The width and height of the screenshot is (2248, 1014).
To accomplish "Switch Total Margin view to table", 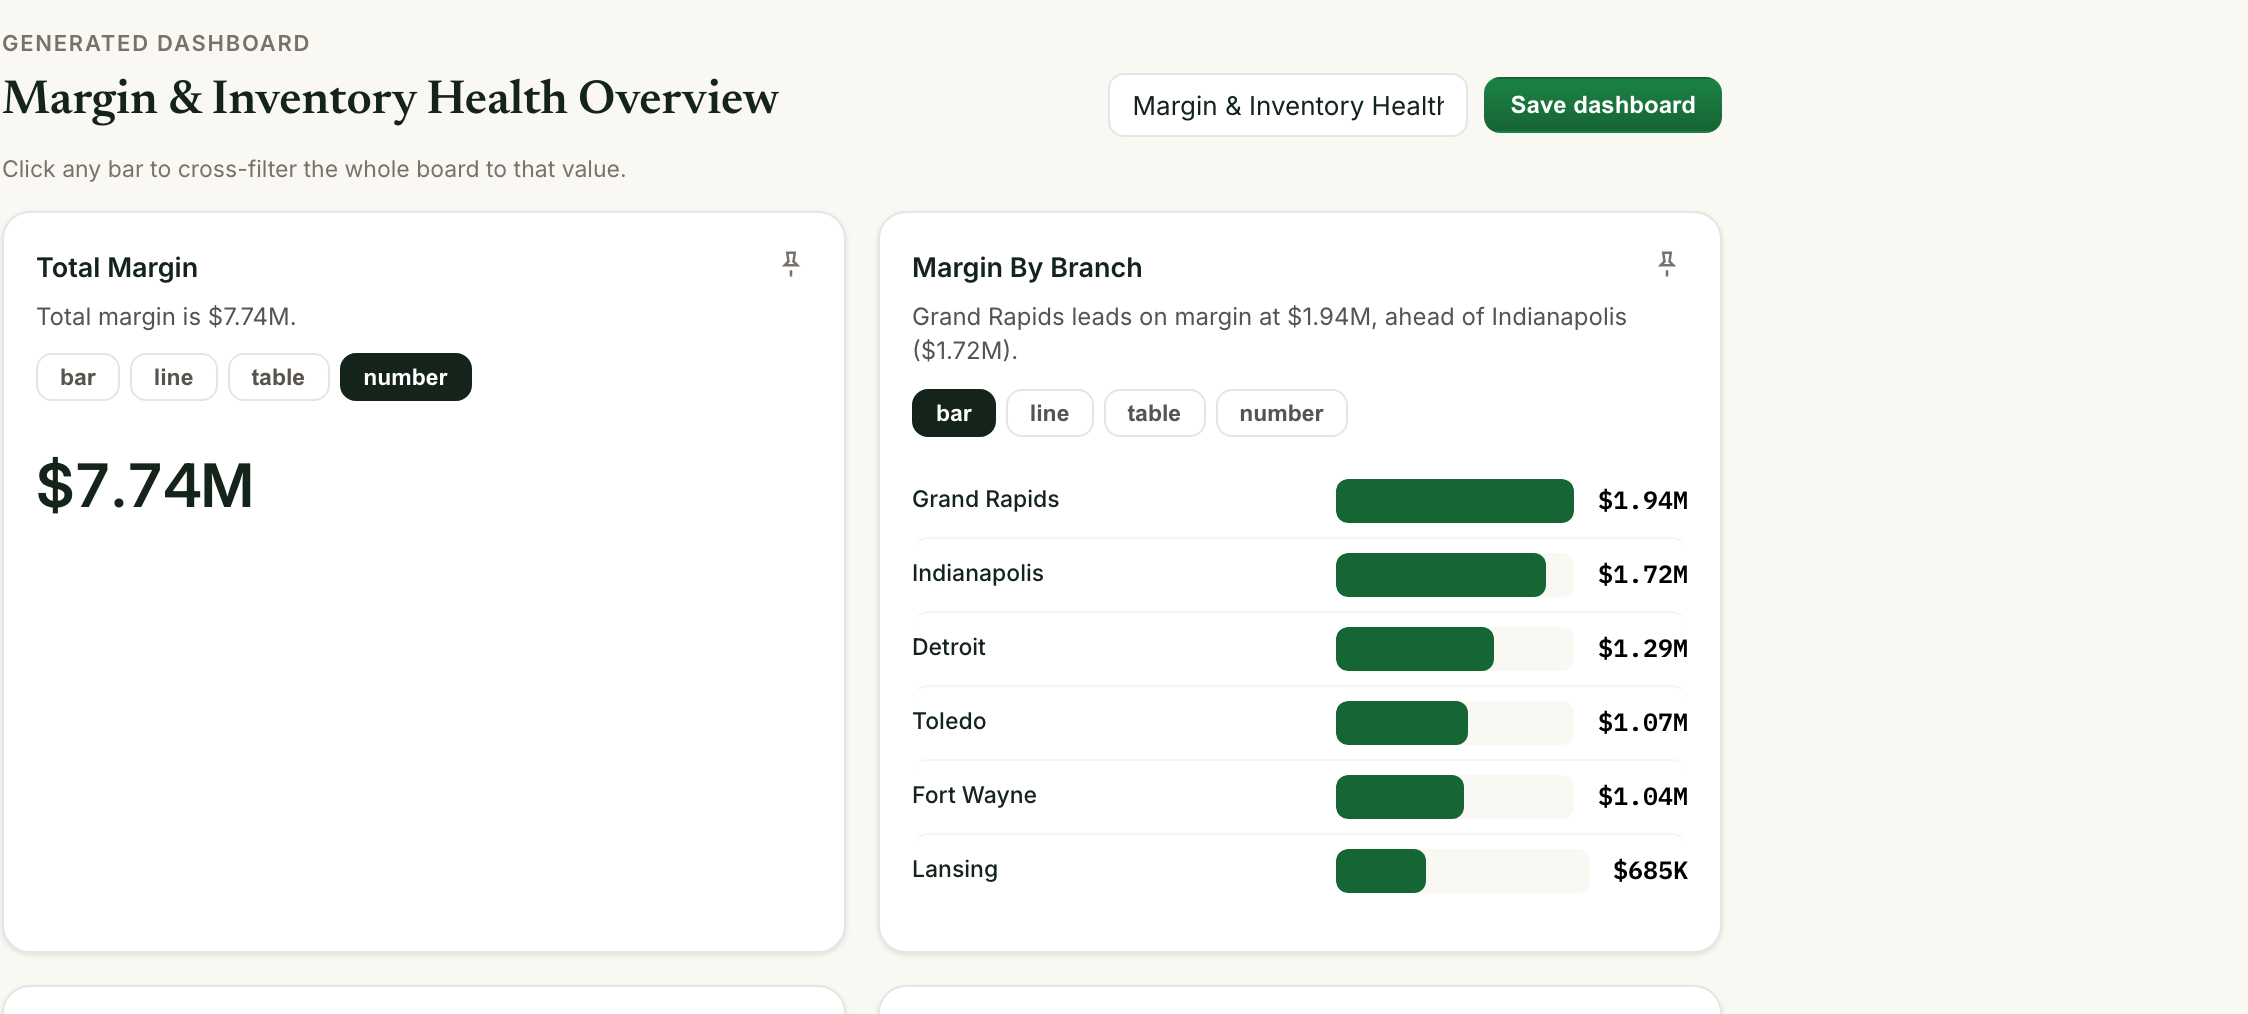I will pyautogui.click(x=278, y=377).
